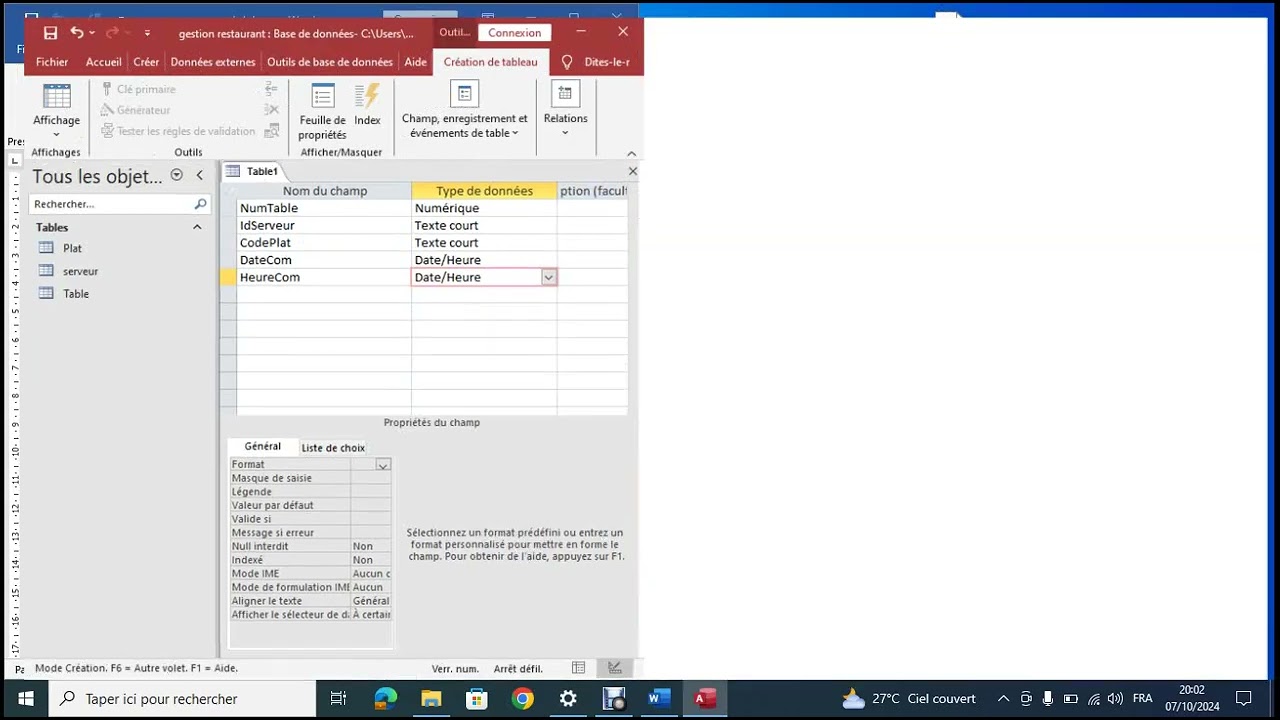Screen dimensions: 1280x720
Task: Select the serveur table
Action: click(x=80, y=271)
